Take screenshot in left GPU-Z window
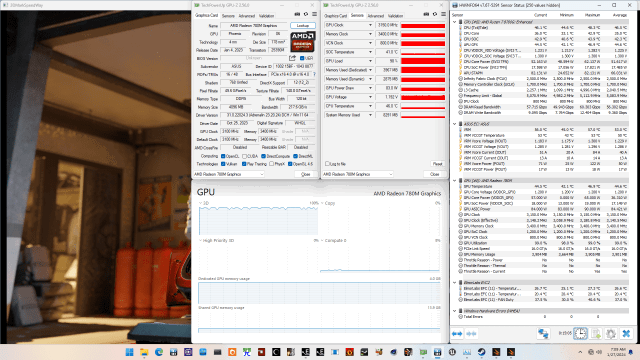The height and width of the screenshot is (360, 640). pos(297,14)
